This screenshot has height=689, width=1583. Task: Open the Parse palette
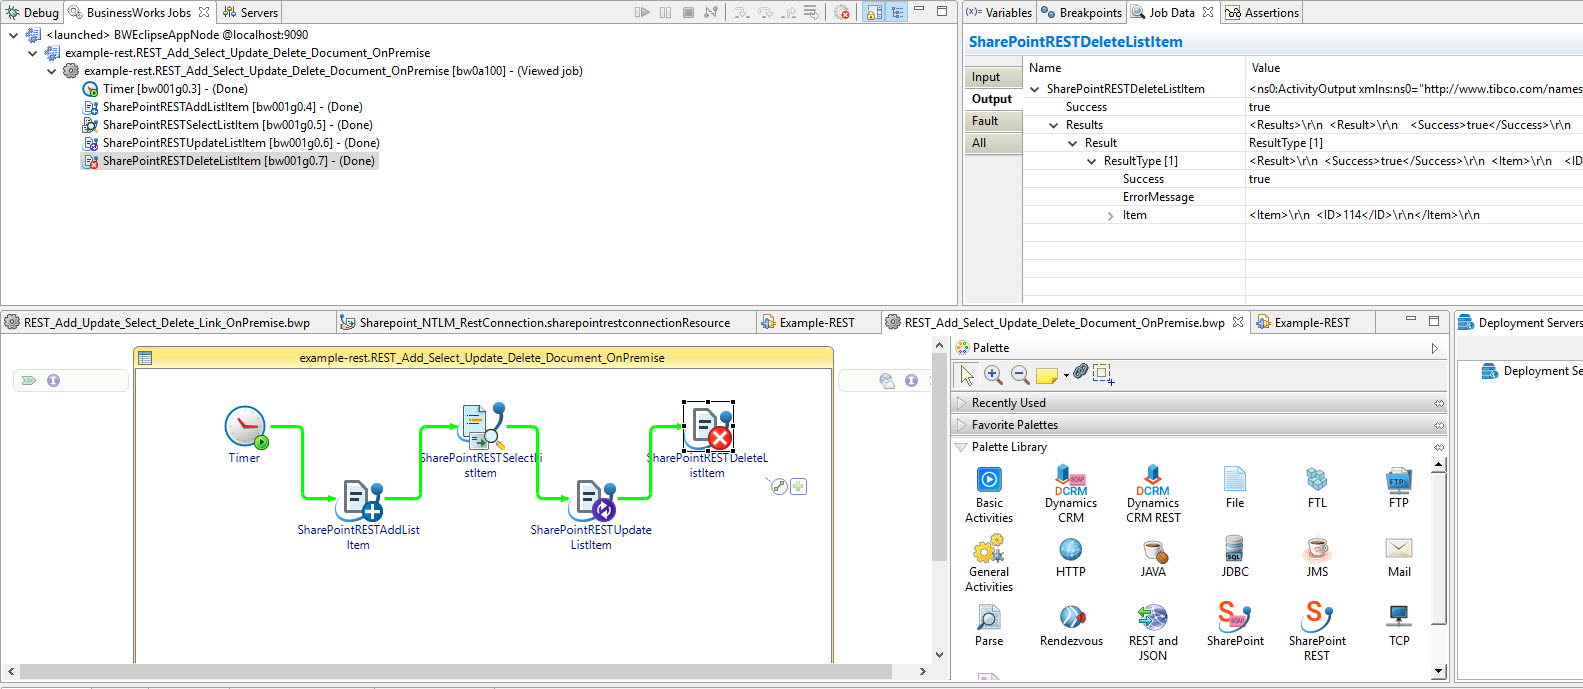989,626
